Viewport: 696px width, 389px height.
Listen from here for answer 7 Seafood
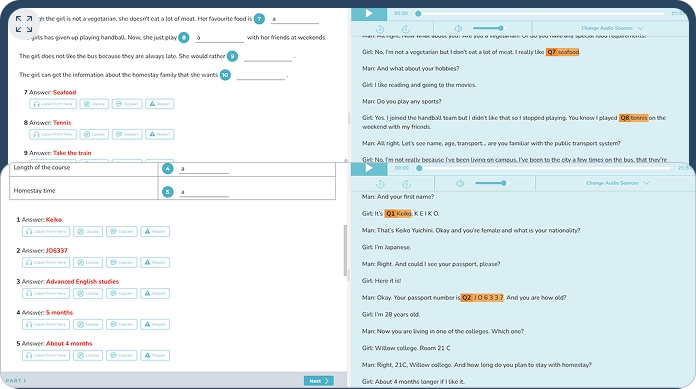click(53, 104)
